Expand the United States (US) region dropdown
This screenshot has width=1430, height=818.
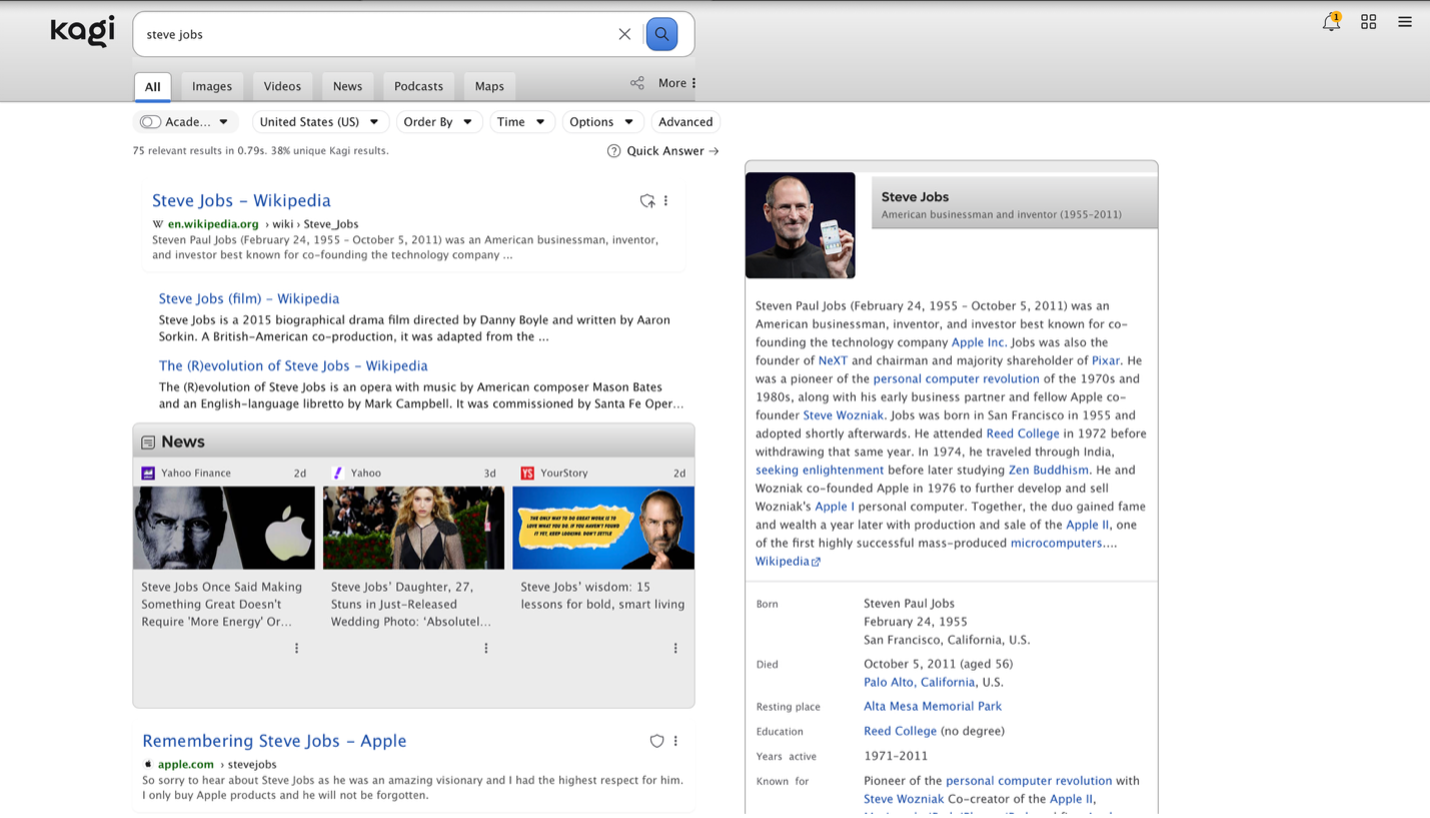pos(318,122)
